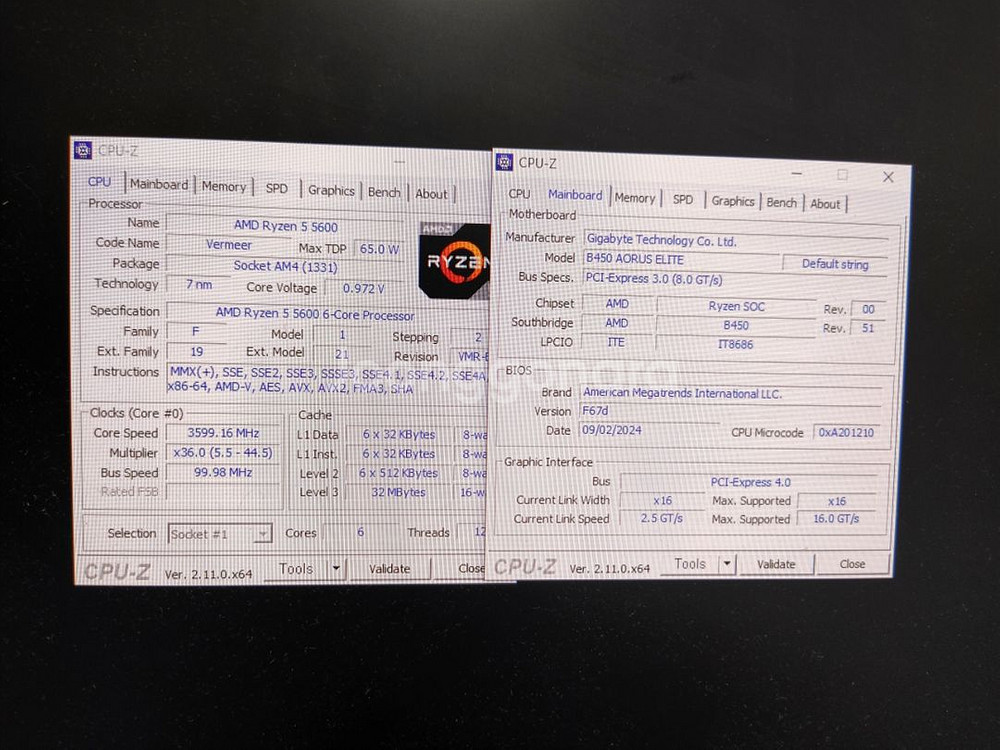
Task: Open SPD tab in right CPU-Z window
Action: point(682,200)
